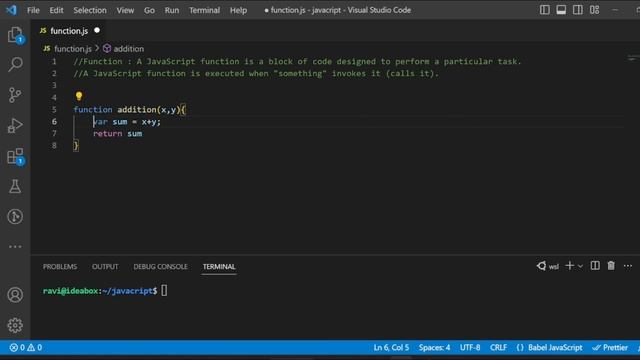Viewport: 640px width, 360px height.
Task: Click closing brace on line 8
Action: tap(76, 145)
